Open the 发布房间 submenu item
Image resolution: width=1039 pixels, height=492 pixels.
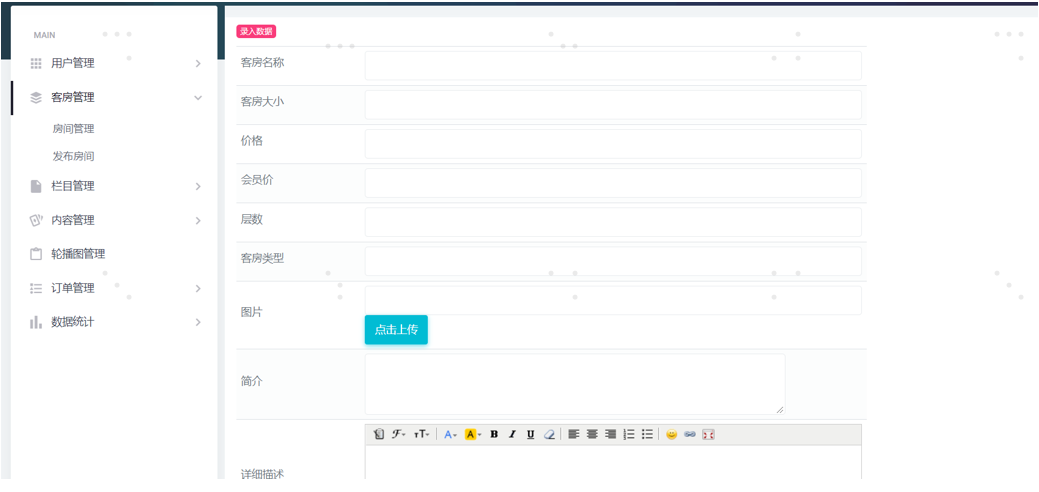[x=74, y=156]
